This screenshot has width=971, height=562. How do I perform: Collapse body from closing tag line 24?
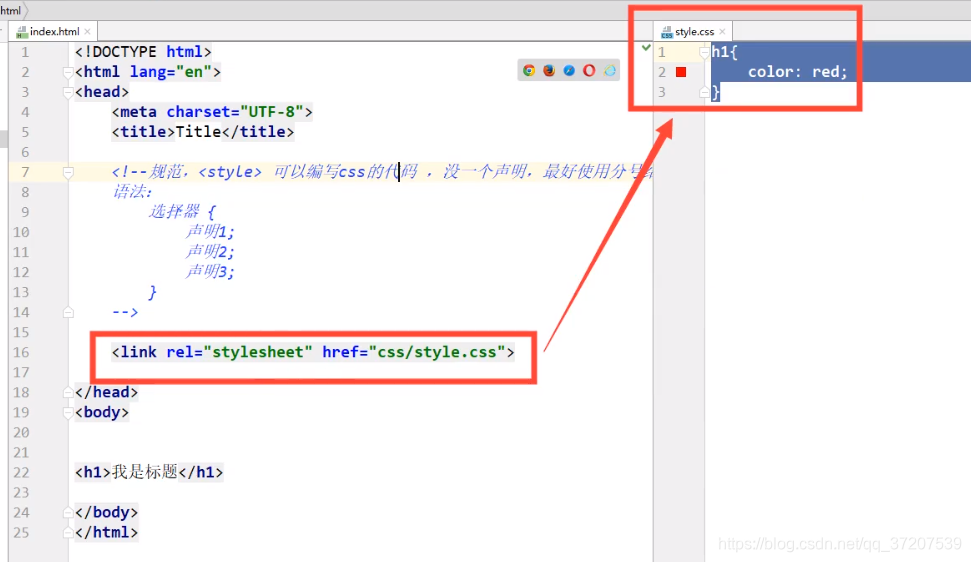68,512
